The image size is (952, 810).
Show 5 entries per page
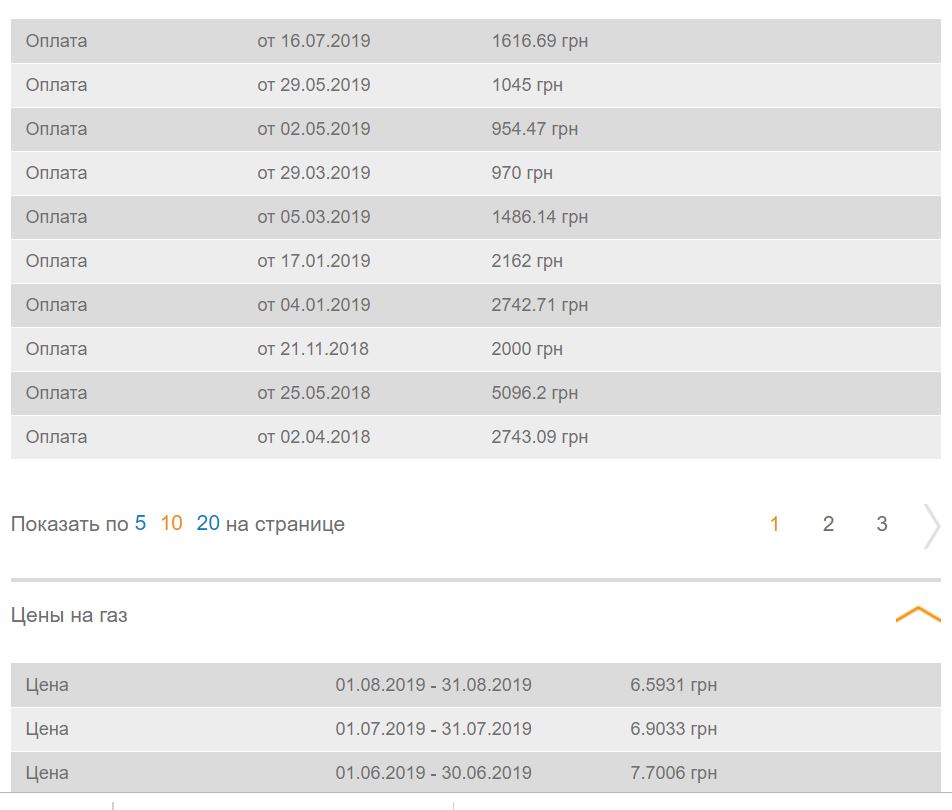pyautogui.click(x=140, y=523)
